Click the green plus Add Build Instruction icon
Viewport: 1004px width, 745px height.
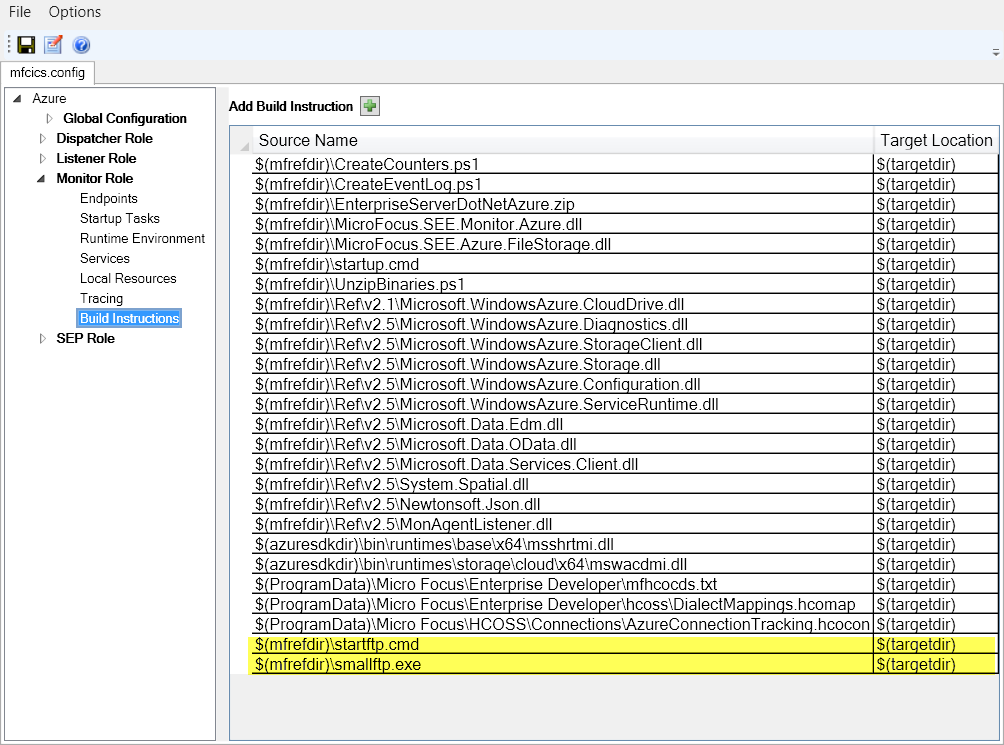[x=370, y=106]
